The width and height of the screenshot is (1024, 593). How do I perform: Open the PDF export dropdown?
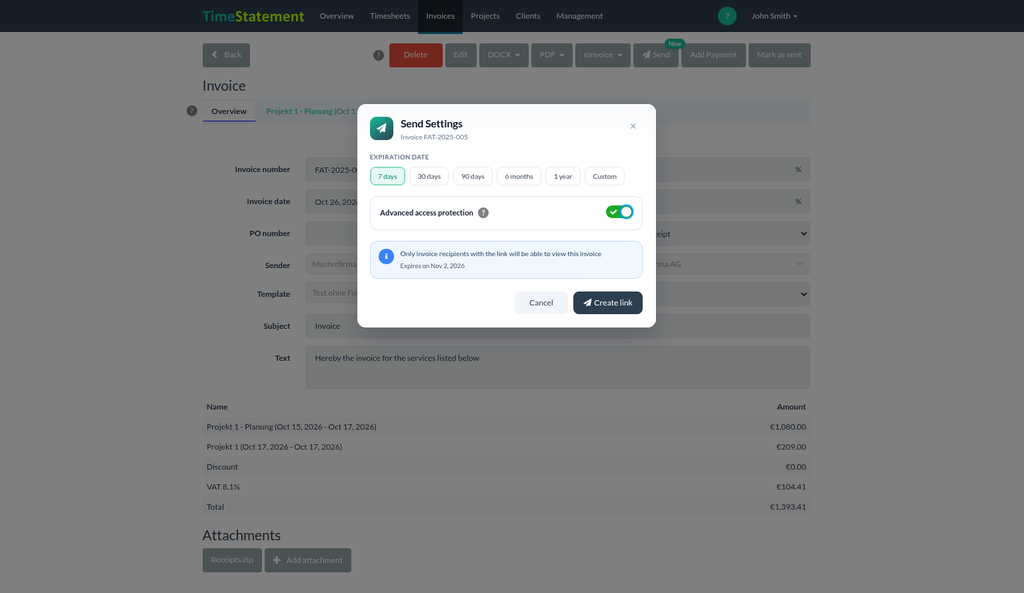tap(552, 55)
